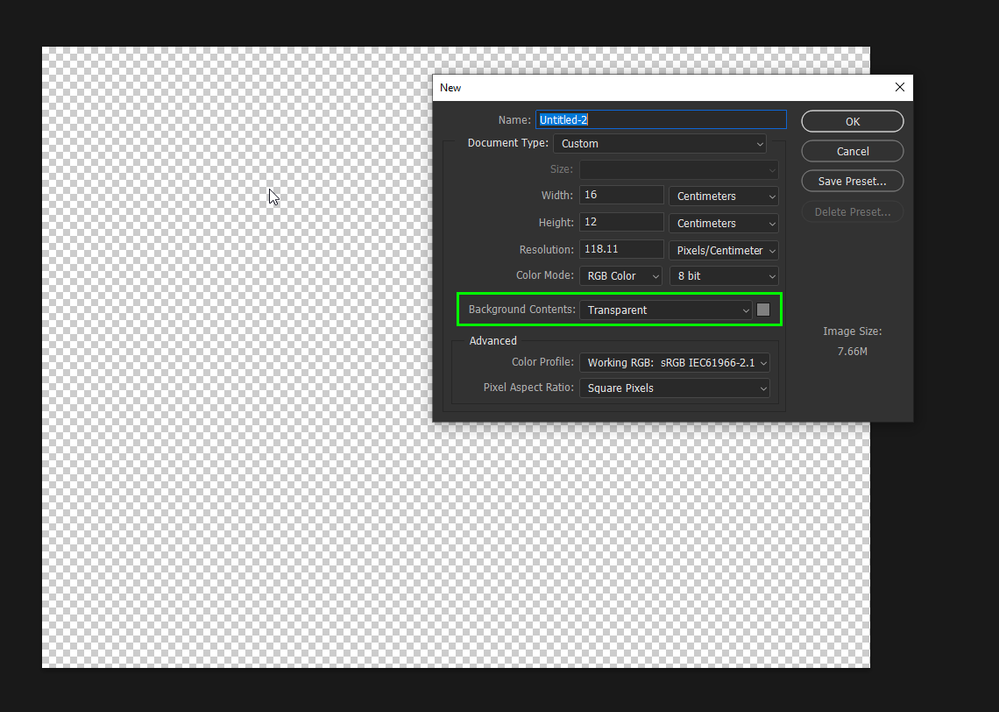Click the Cancel button

point(852,151)
